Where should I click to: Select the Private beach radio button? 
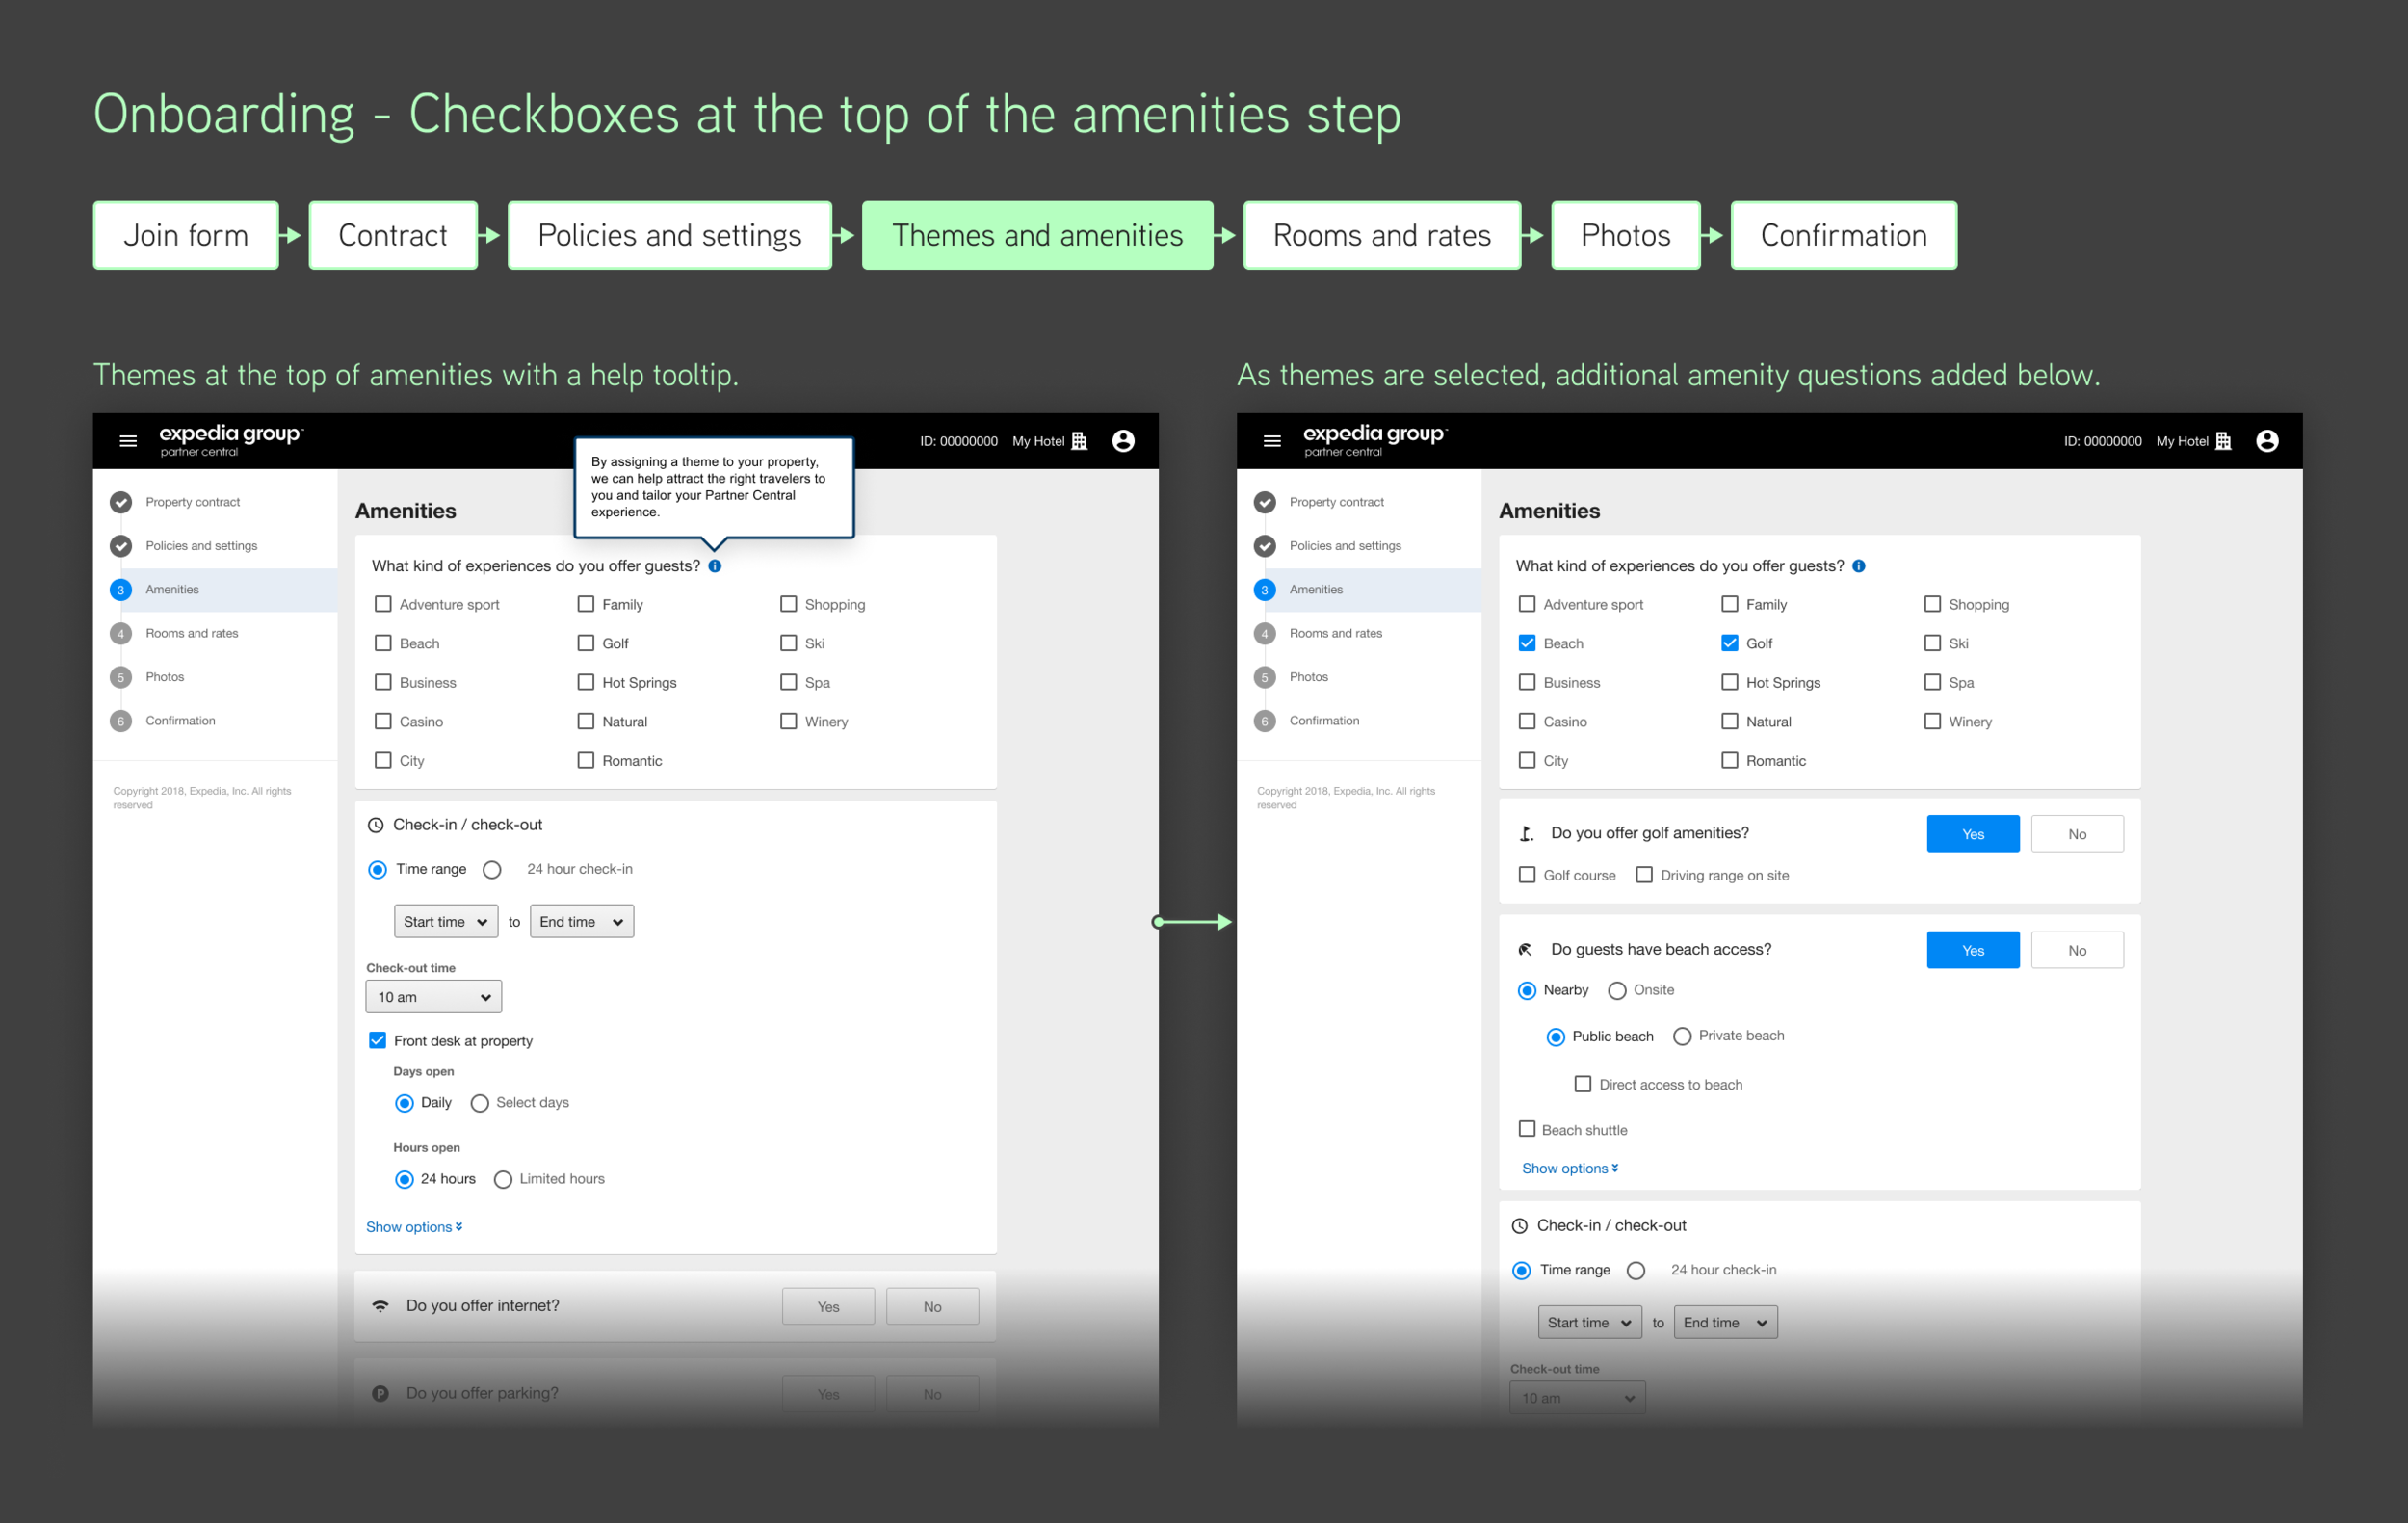click(x=1682, y=1036)
